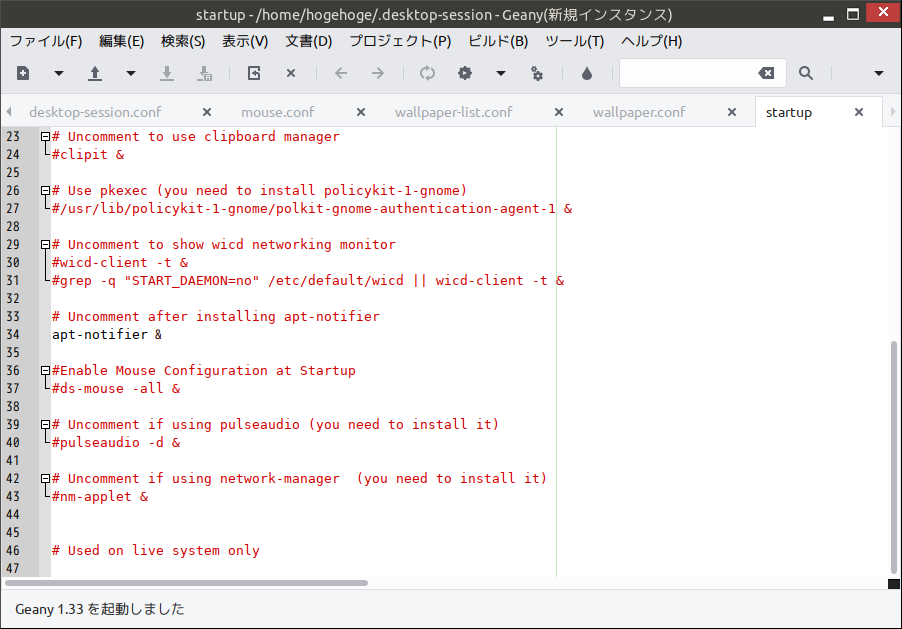Close the startup tab
Screen dimensions: 902x629
859,112
